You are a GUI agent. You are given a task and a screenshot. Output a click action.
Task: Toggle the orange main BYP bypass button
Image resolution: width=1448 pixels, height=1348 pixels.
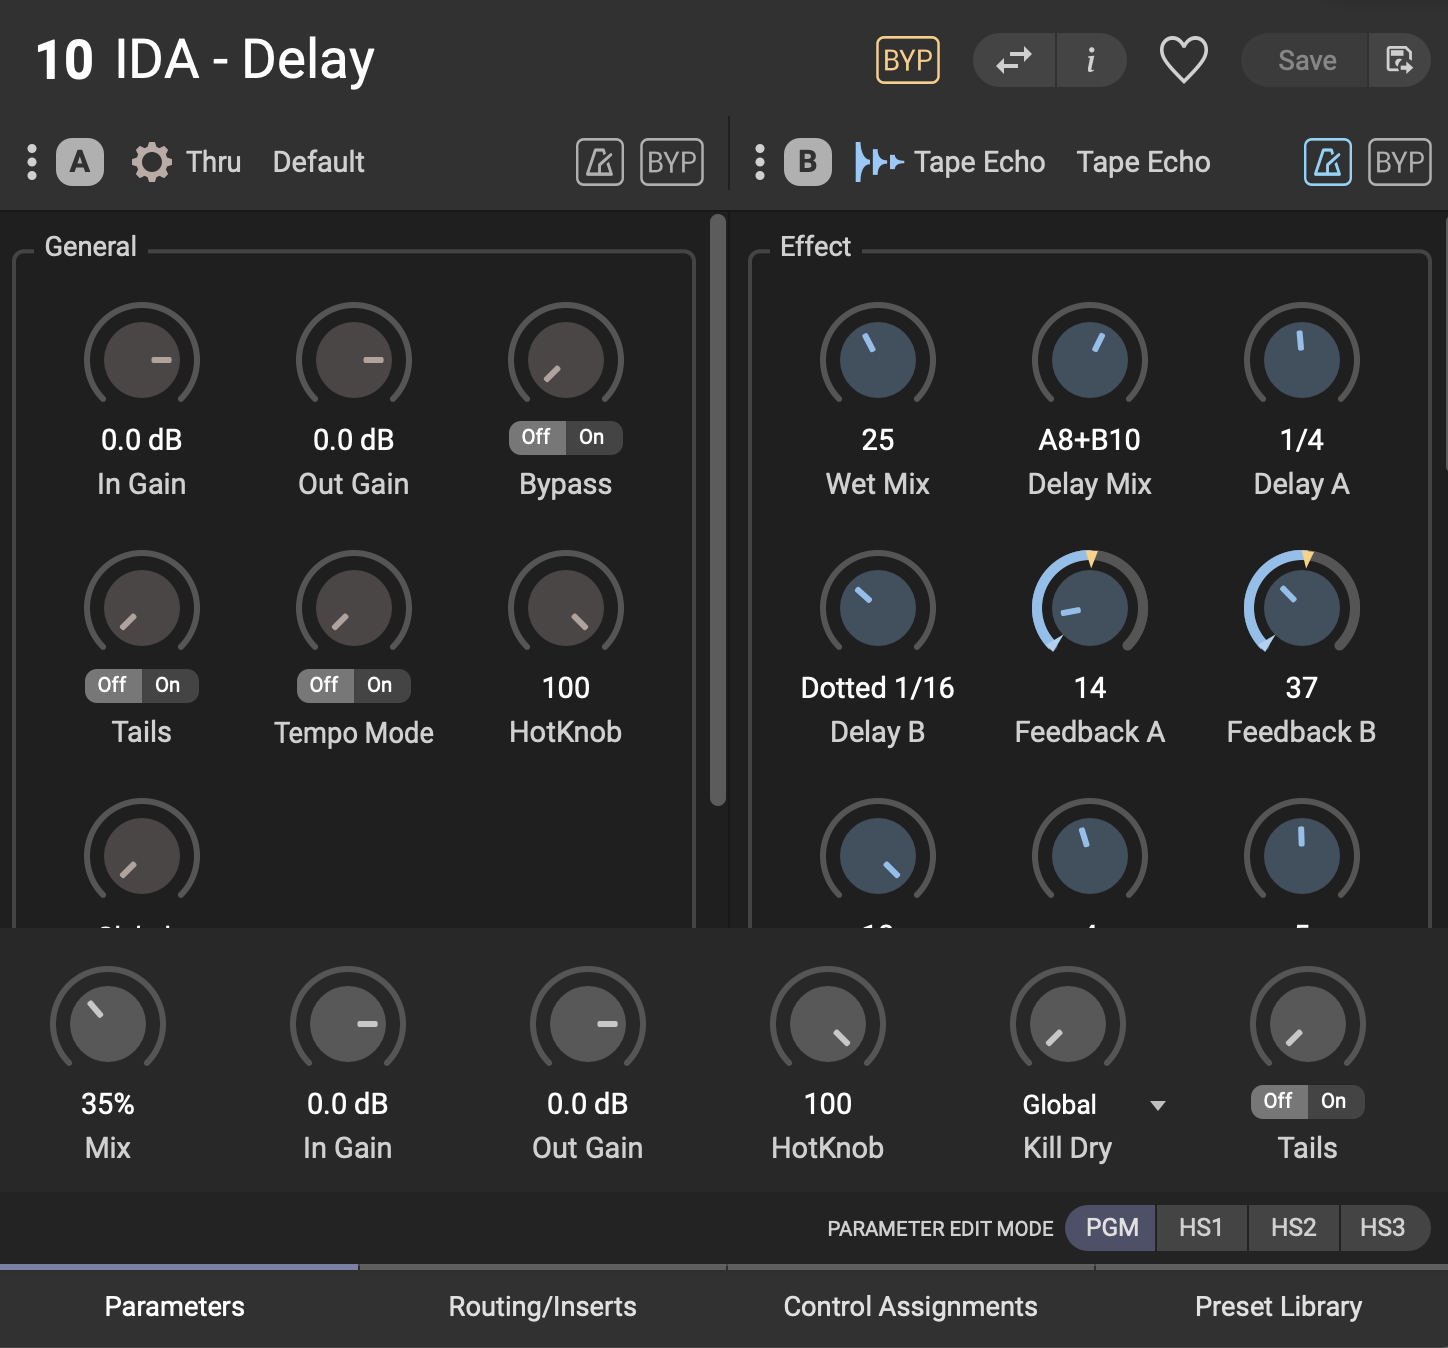pyautogui.click(x=907, y=61)
